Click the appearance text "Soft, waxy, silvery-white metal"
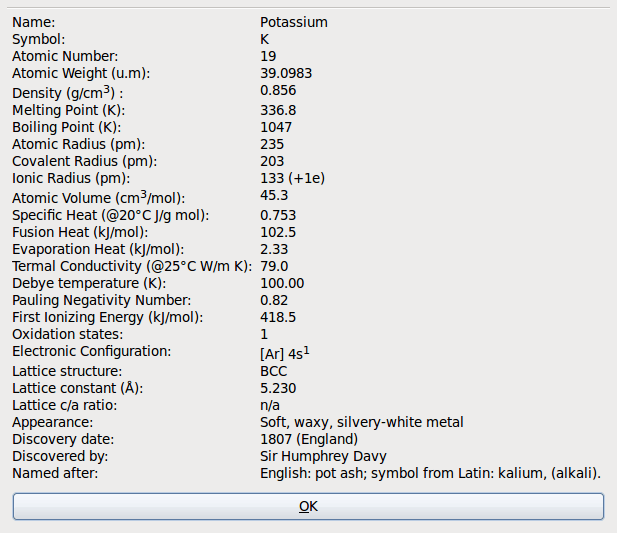Viewport: 617px width, 533px height. coord(362,422)
